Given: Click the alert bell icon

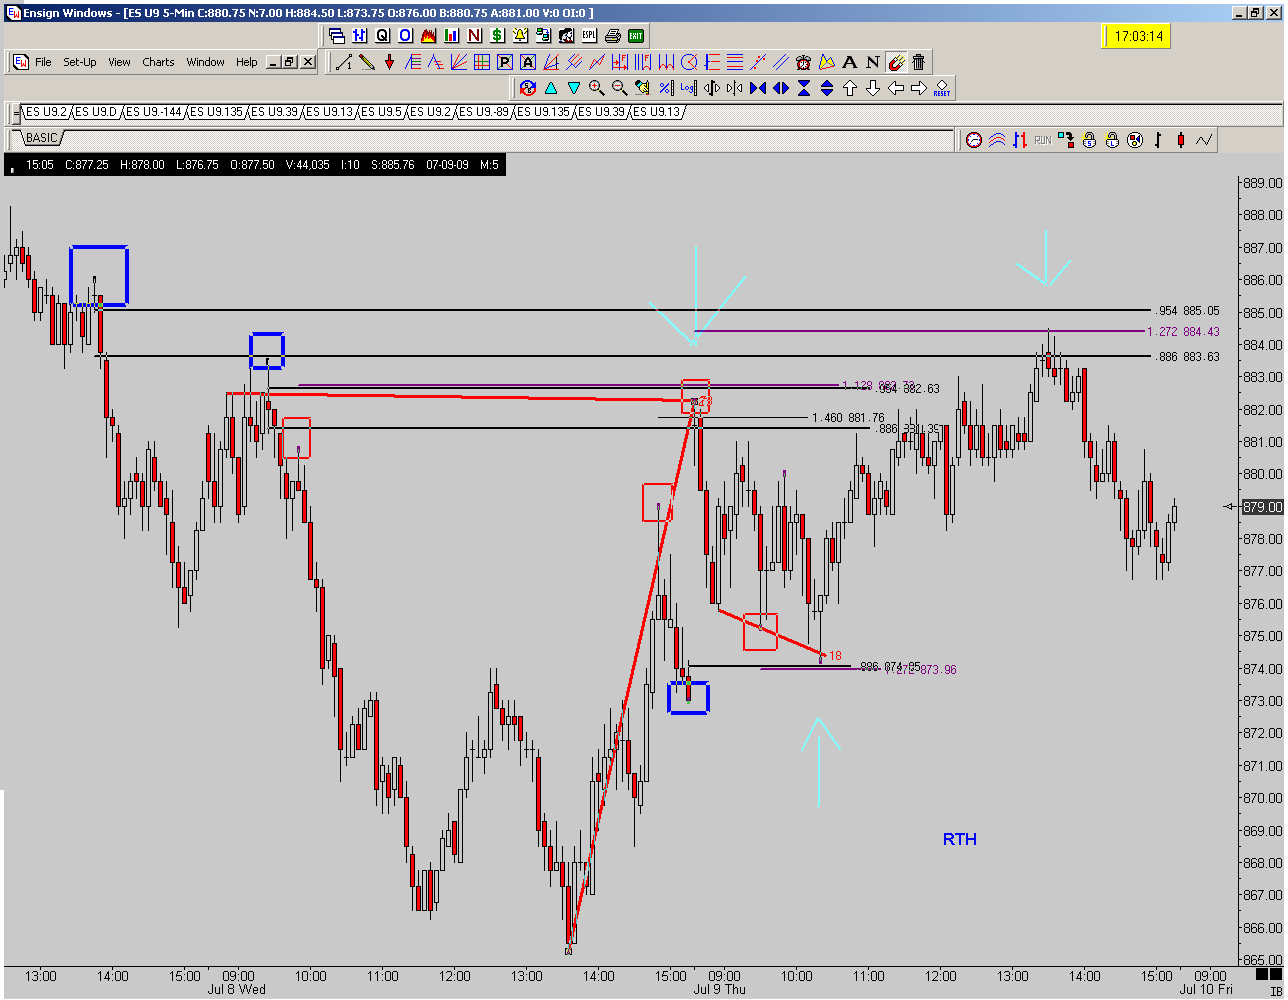Looking at the screenshot, I should 520,35.
